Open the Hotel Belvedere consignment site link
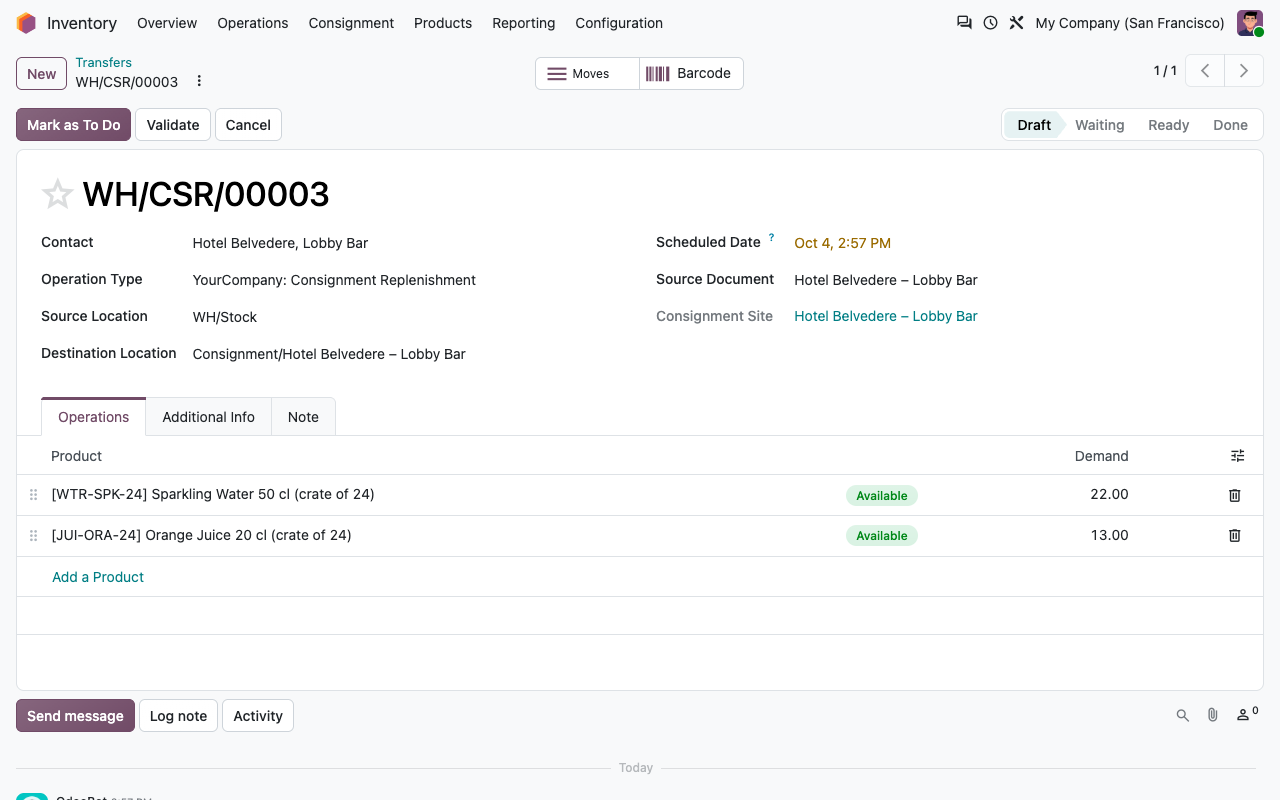This screenshot has width=1280, height=800. click(886, 316)
